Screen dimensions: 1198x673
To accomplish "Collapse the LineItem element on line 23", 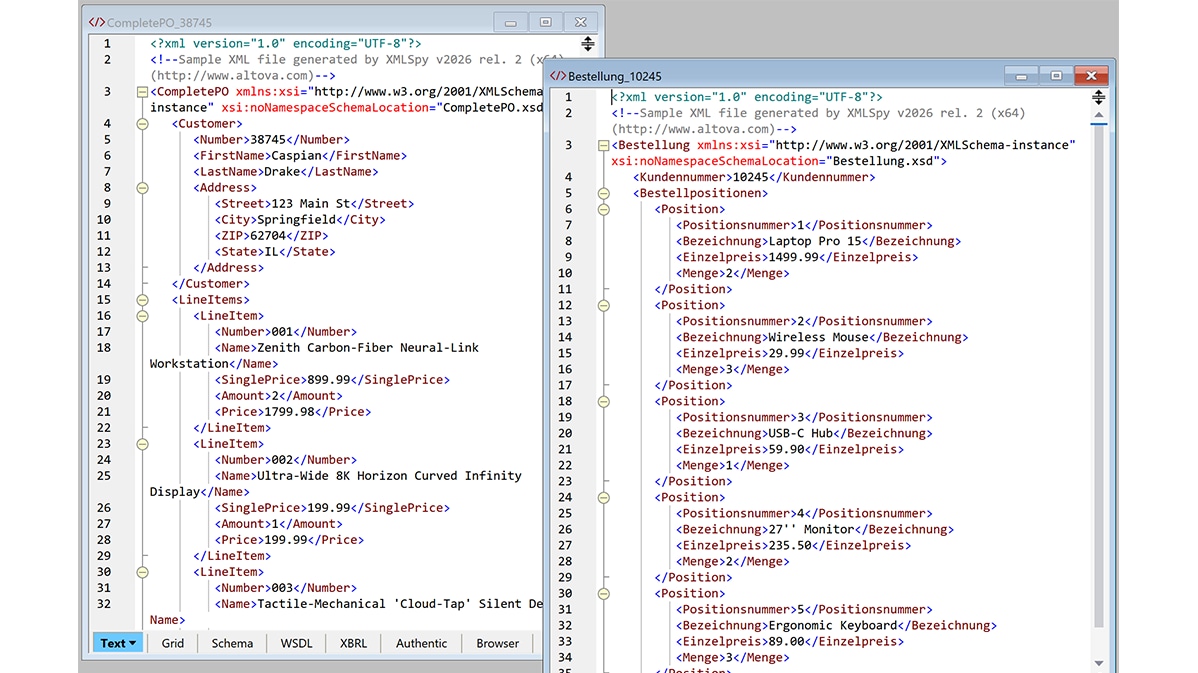I will pyautogui.click(x=142, y=444).
